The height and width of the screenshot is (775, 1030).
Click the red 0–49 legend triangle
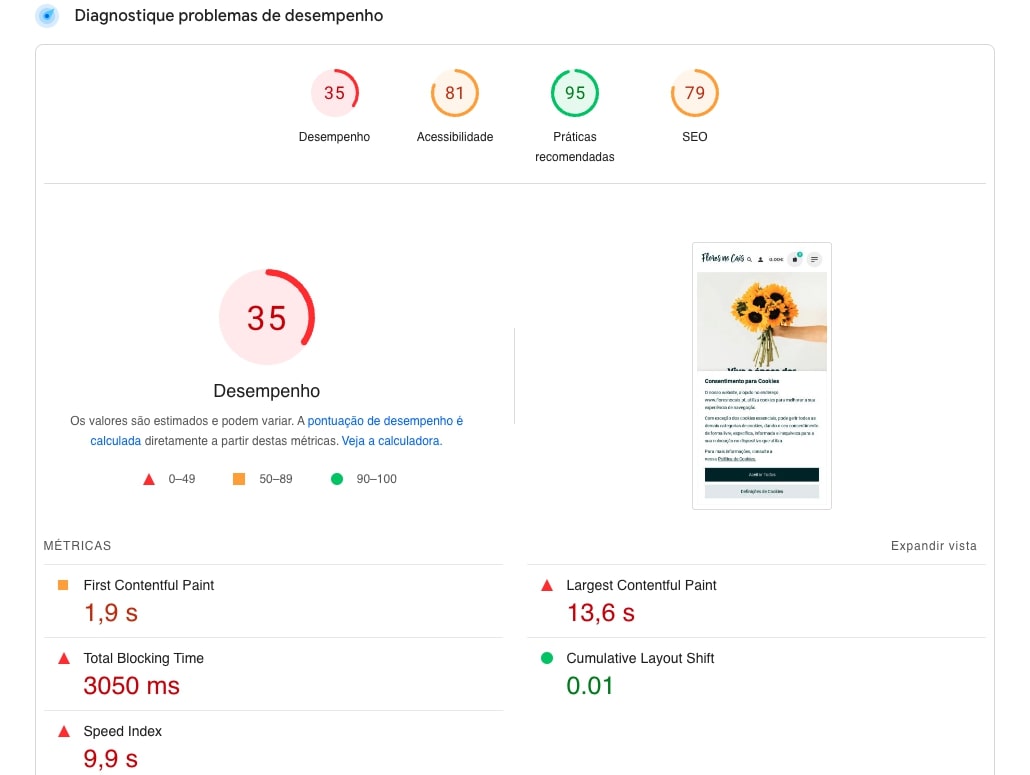click(149, 479)
